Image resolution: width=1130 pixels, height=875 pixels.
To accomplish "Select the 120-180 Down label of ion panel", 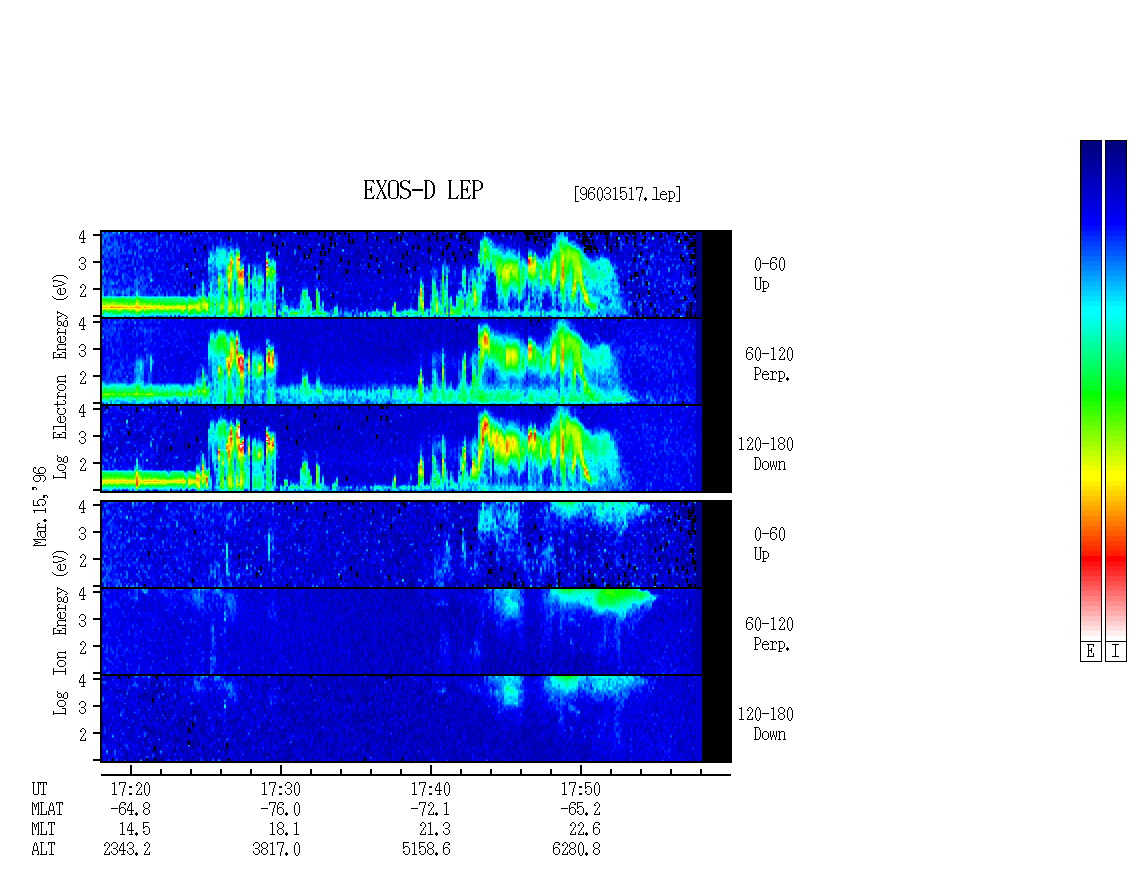I will 765,724.
